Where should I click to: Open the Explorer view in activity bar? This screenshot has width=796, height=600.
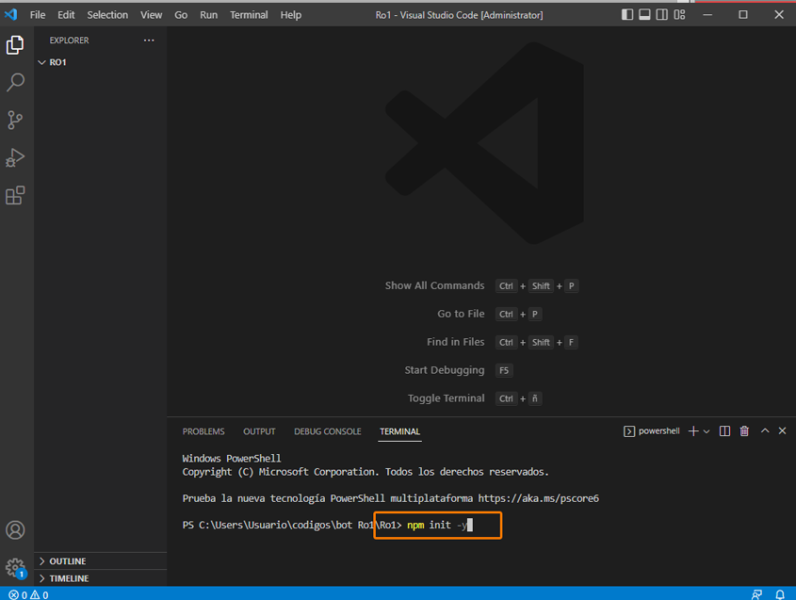coord(15,45)
